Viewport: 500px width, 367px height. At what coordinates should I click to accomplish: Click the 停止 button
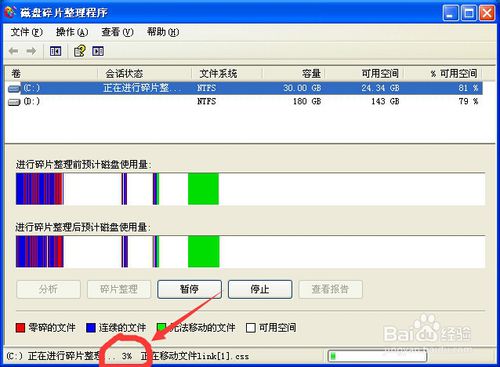[260, 289]
